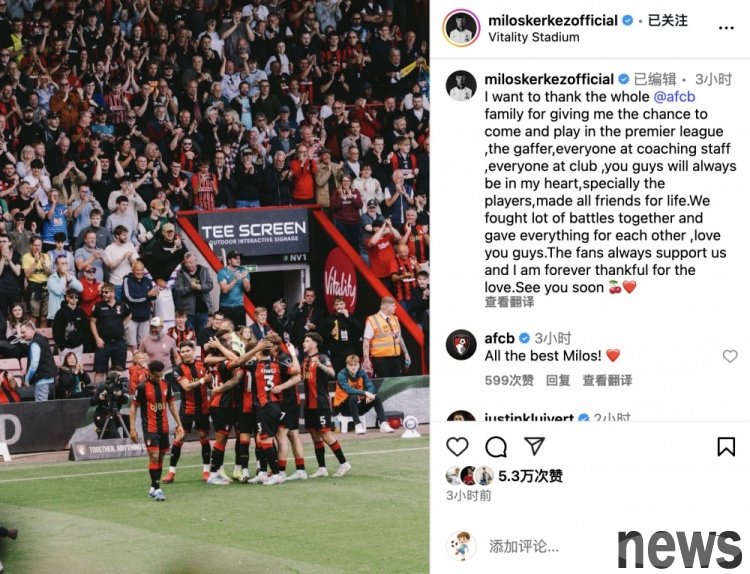Like the afcb comment heart

coord(730,356)
